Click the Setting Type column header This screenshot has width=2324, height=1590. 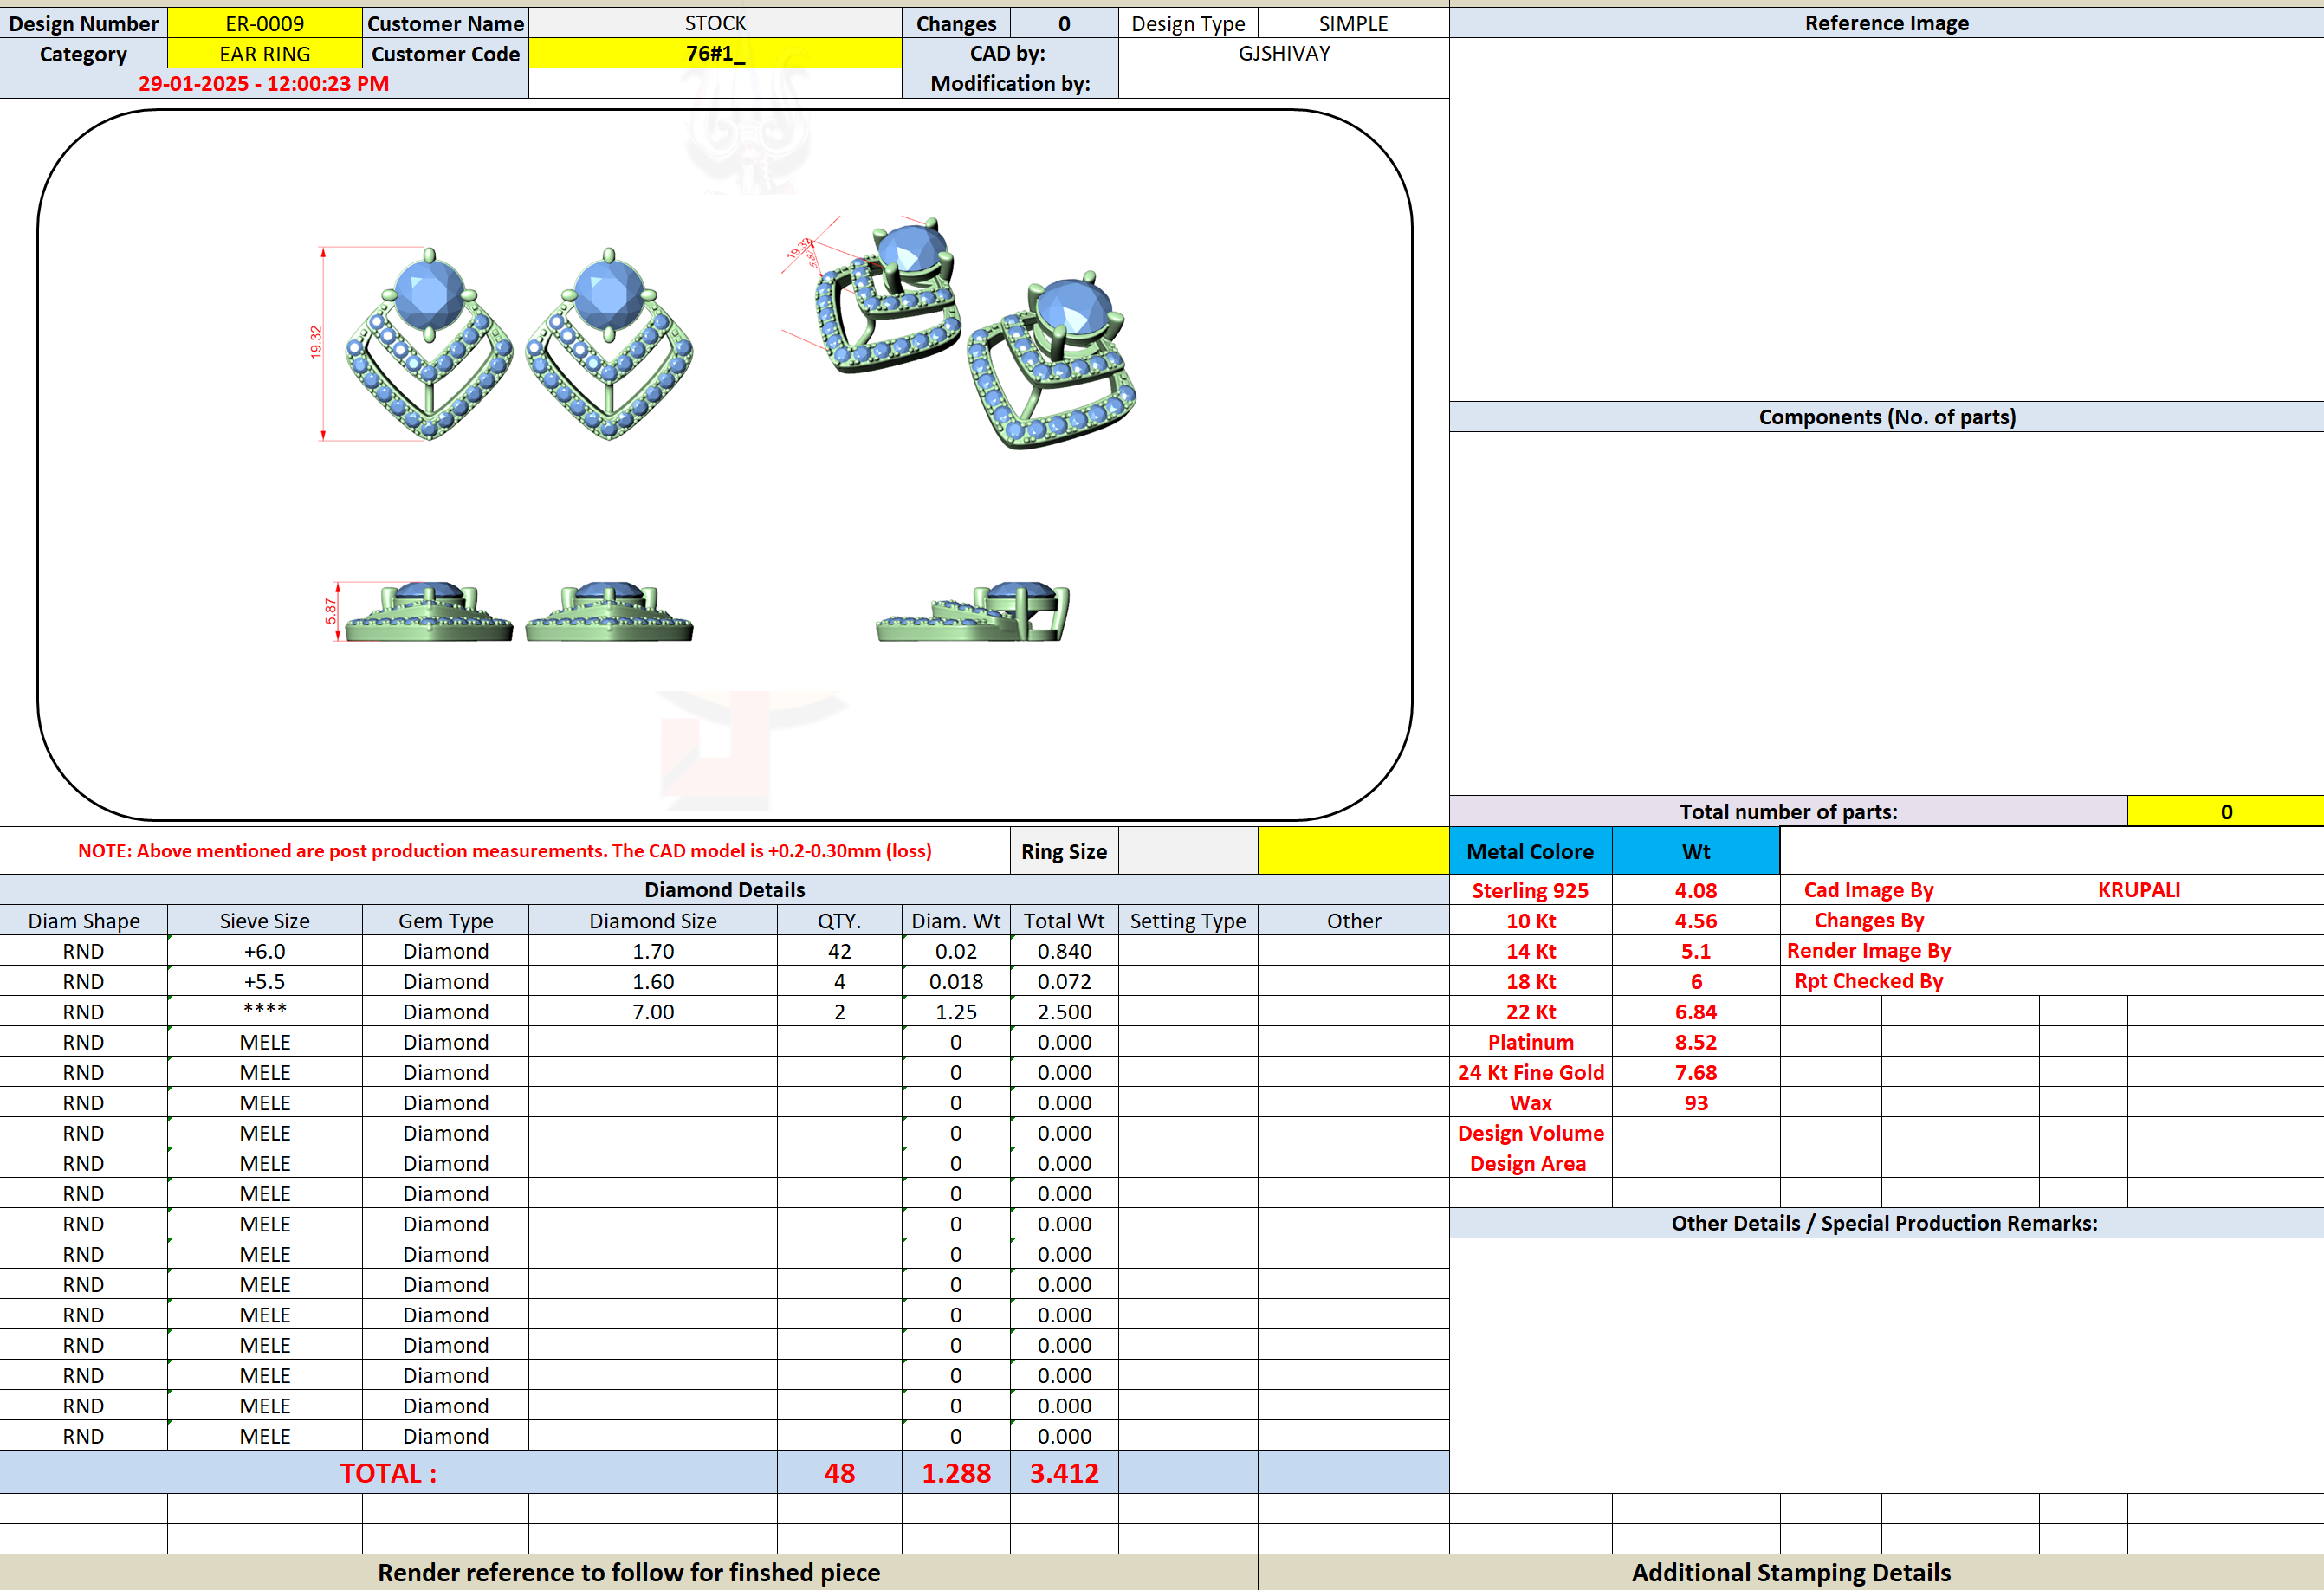(x=1188, y=921)
